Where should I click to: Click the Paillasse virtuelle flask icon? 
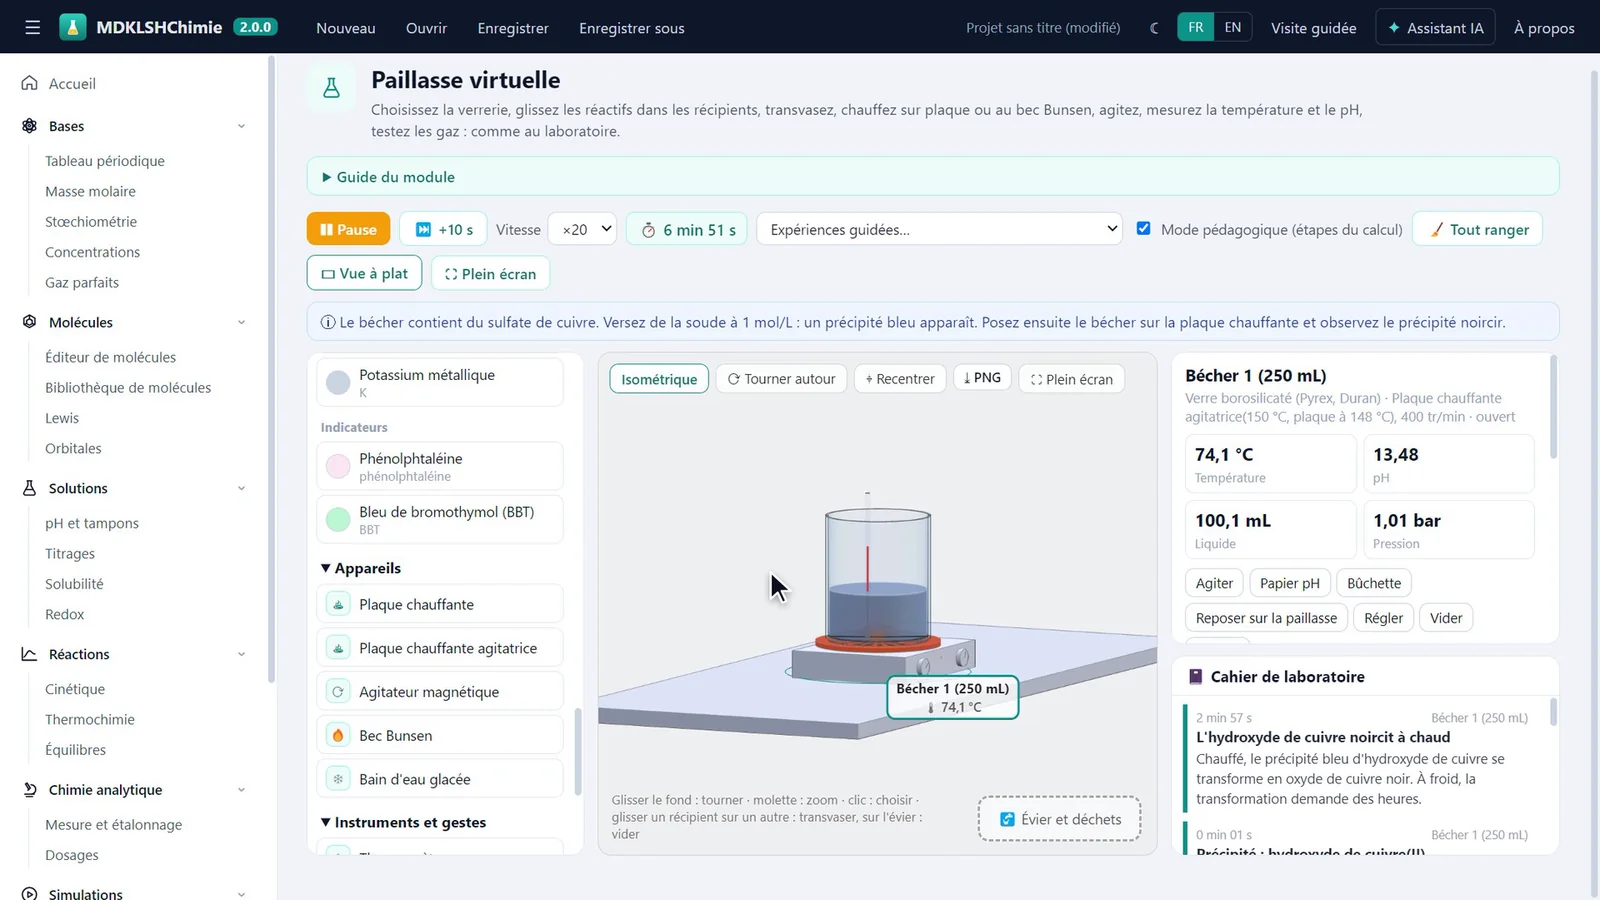(x=332, y=88)
